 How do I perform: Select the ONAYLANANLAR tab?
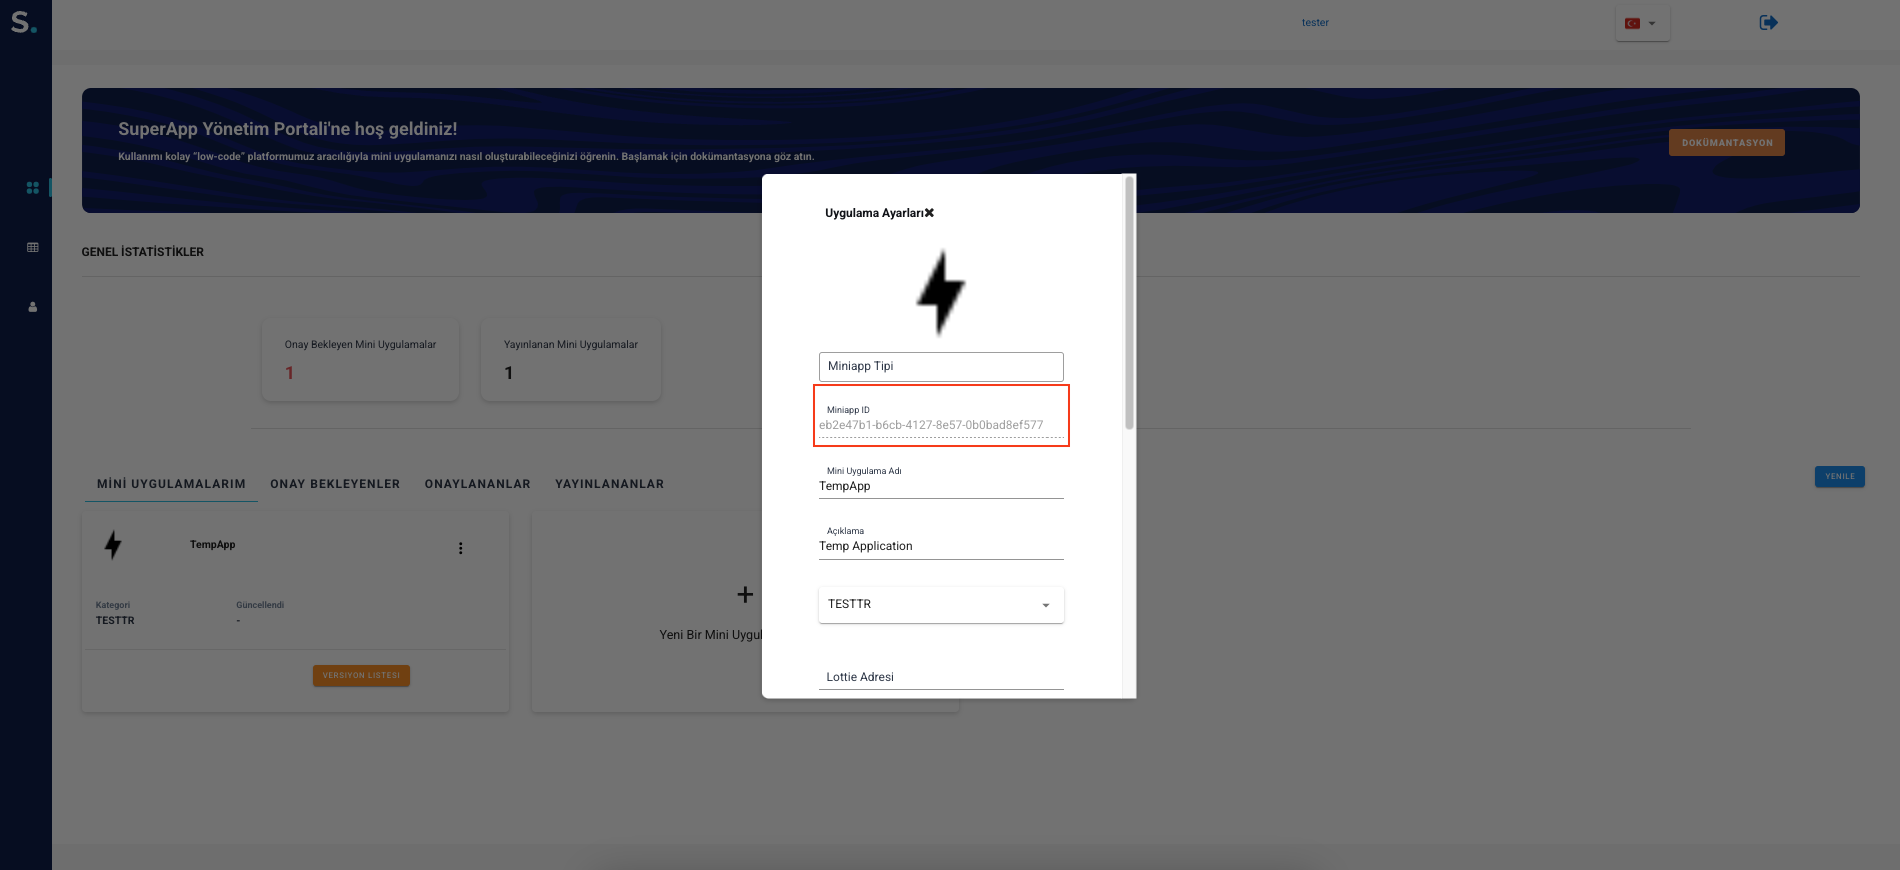click(x=477, y=484)
